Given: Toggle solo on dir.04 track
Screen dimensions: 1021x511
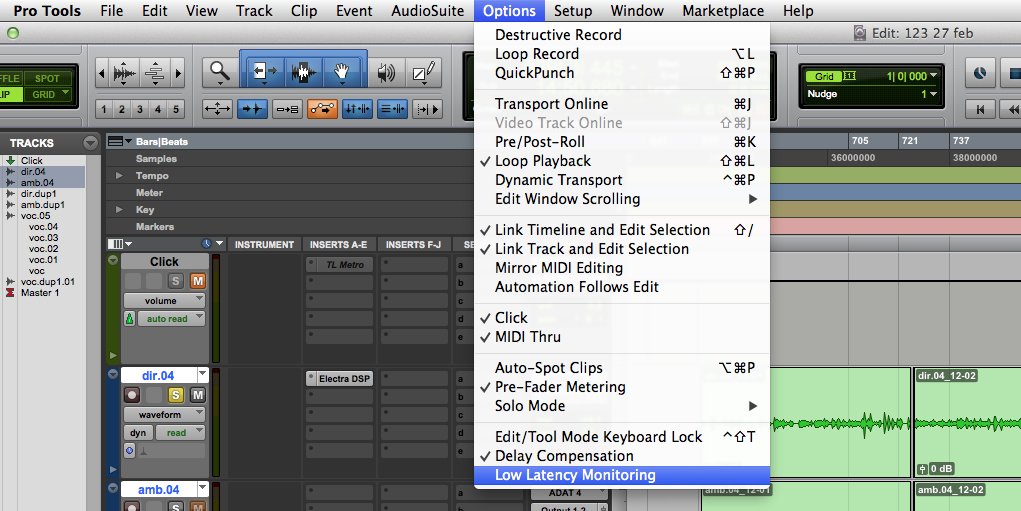Looking at the screenshot, I should (175, 395).
